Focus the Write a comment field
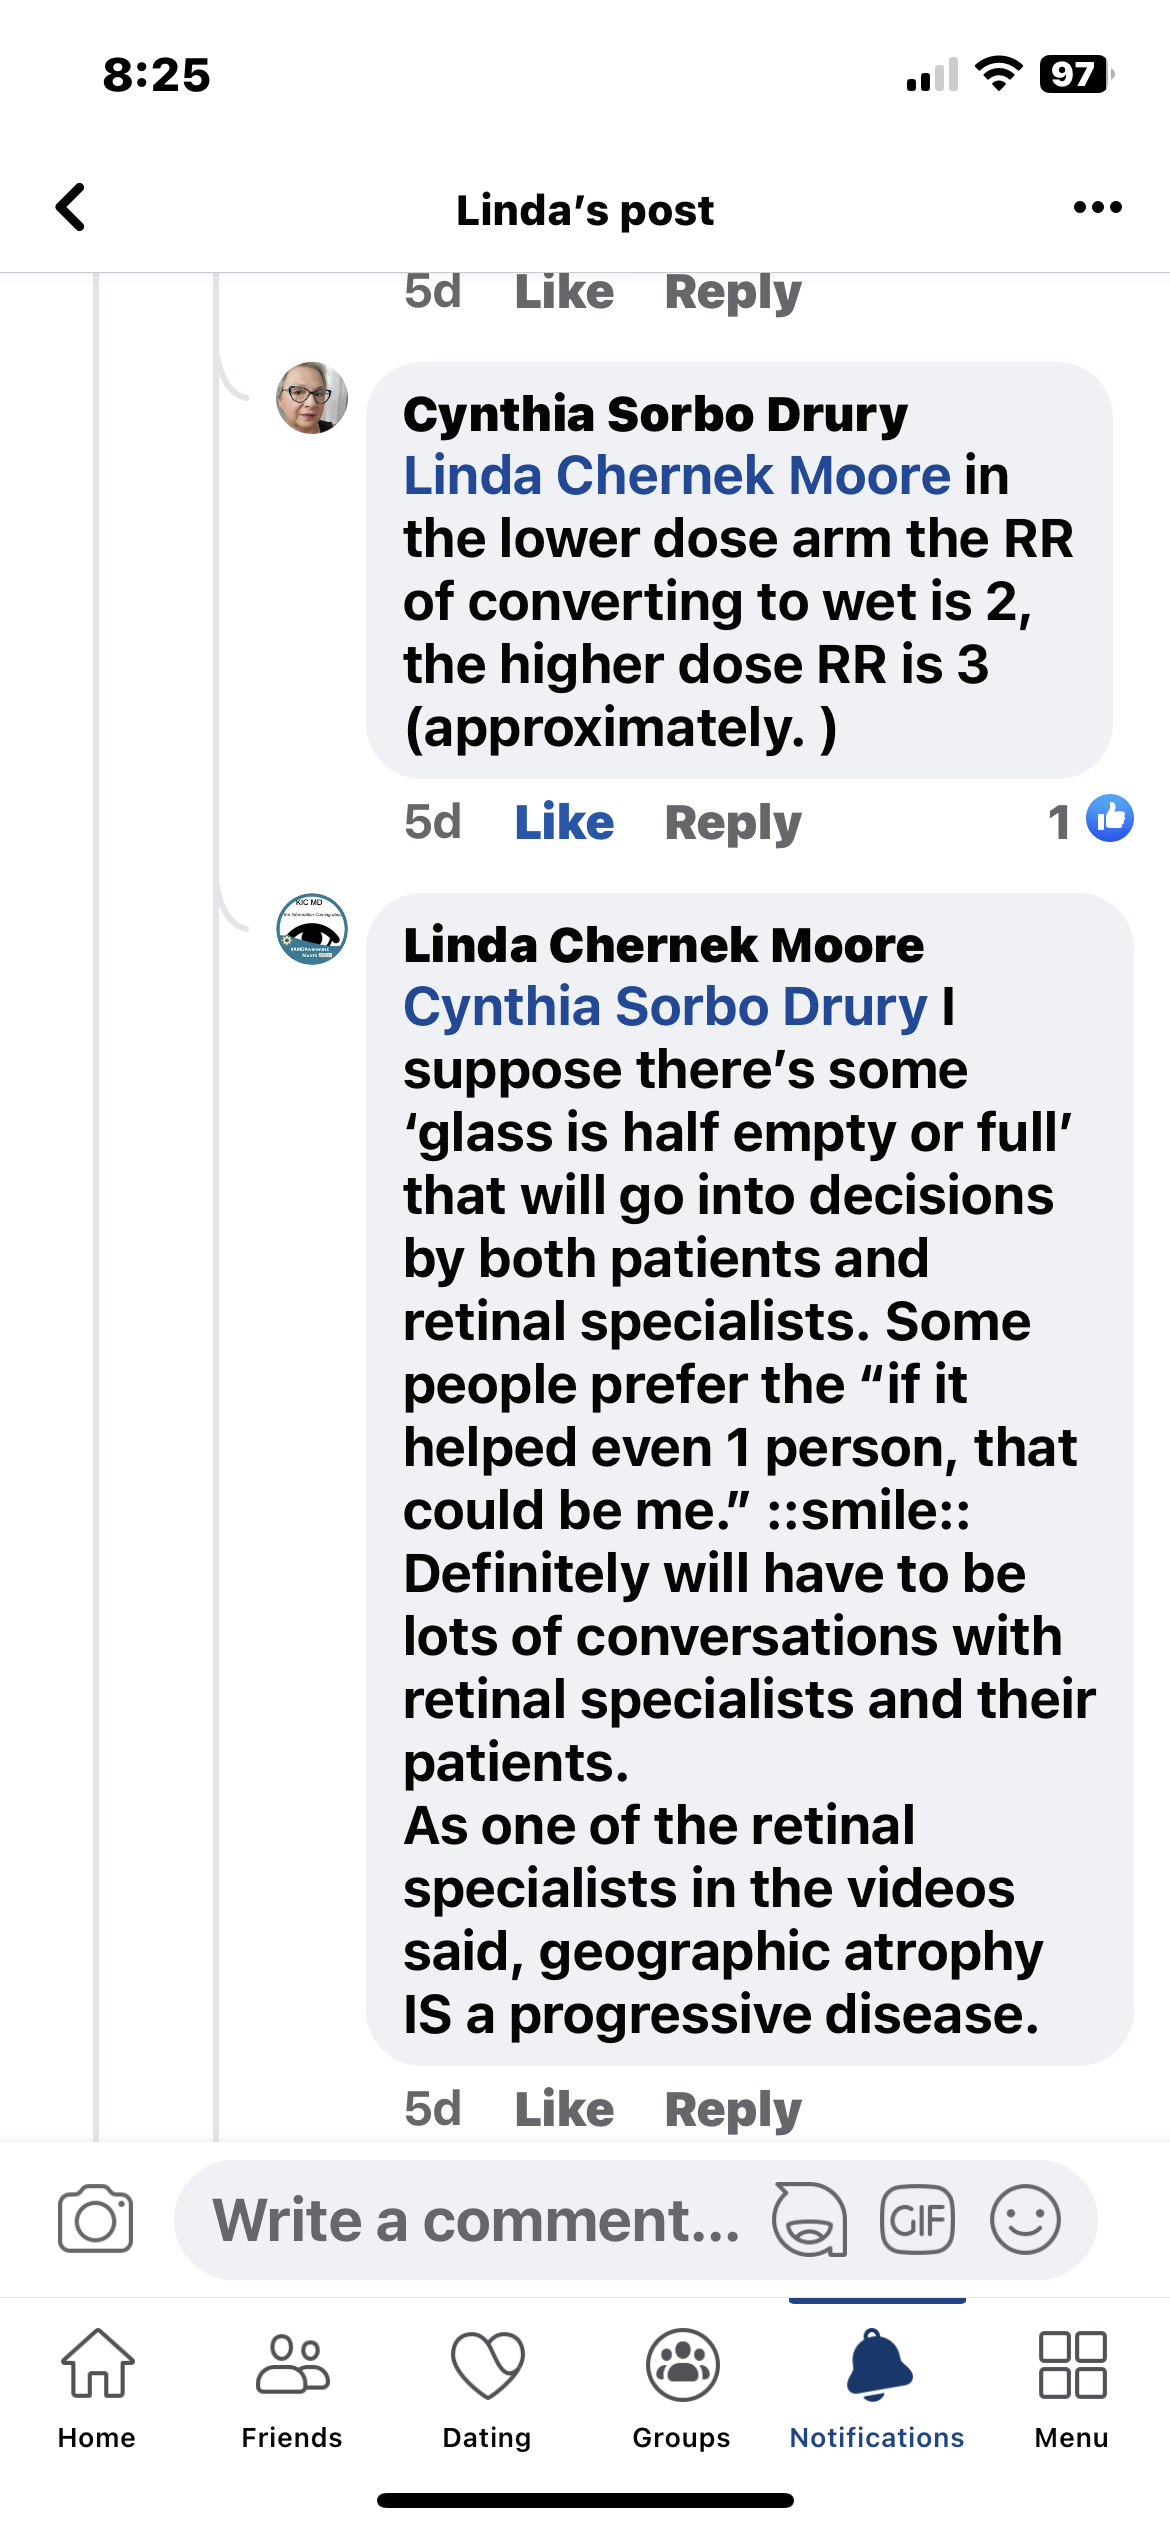The width and height of the screenshot is (1170, 2532). (x=476, y=2220)
